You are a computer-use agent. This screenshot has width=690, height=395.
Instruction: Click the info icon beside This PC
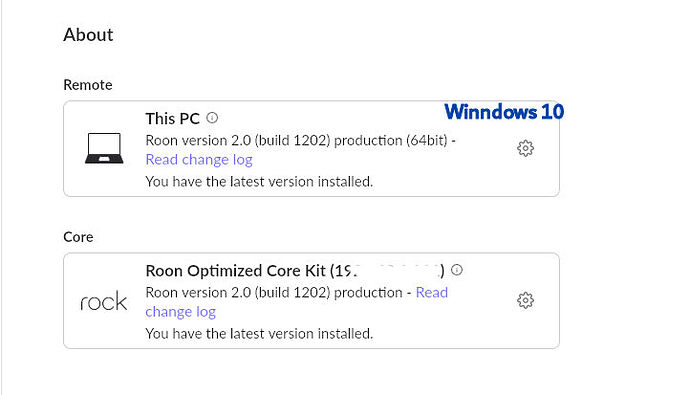pyautogui.click(x=212, y=118)
